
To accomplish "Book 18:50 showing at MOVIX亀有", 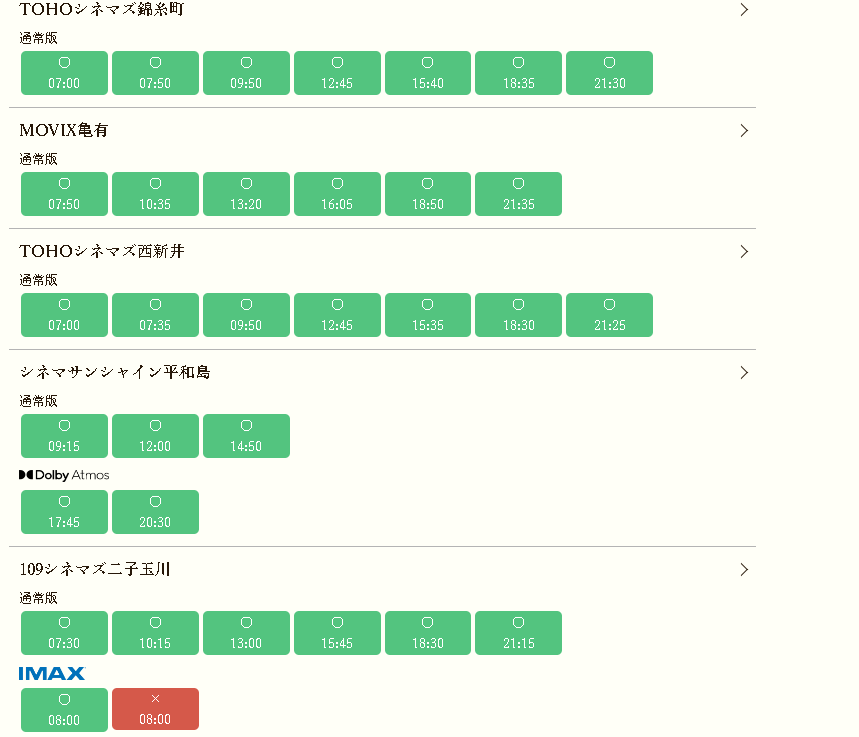I will tap(428, 194).
